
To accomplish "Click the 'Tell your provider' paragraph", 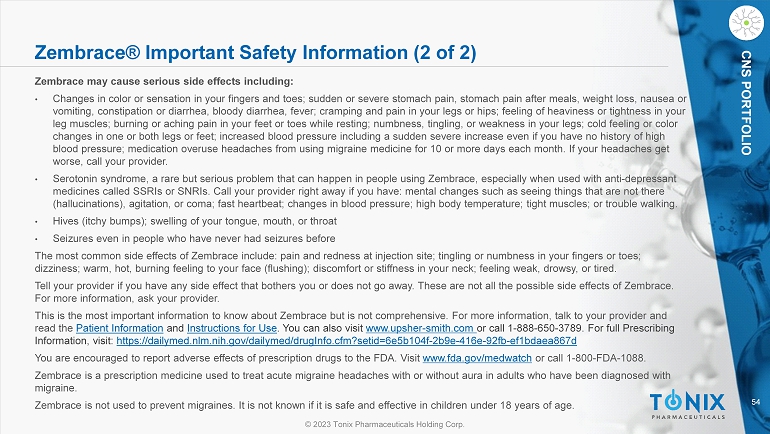I will point(345,290).
